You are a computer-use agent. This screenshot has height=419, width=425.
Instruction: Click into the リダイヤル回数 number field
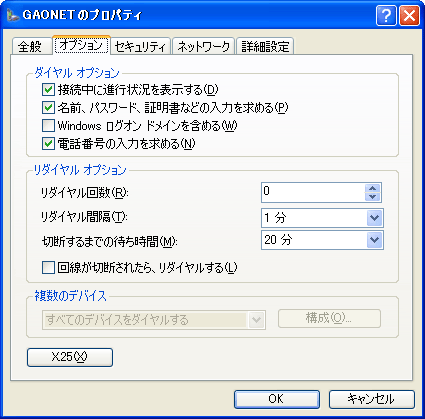click(313, 192)
